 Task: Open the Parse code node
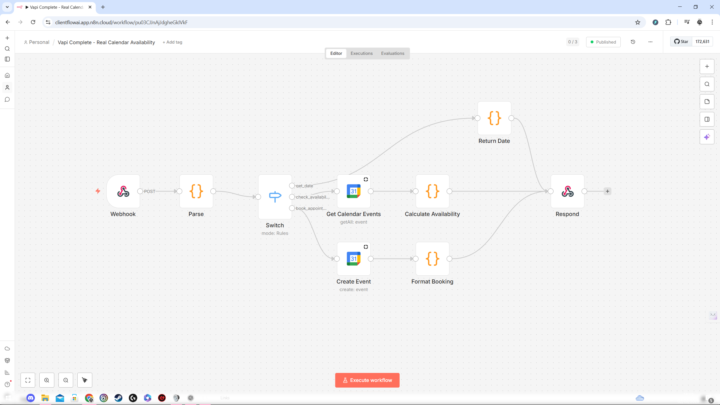tap(196, 191)
